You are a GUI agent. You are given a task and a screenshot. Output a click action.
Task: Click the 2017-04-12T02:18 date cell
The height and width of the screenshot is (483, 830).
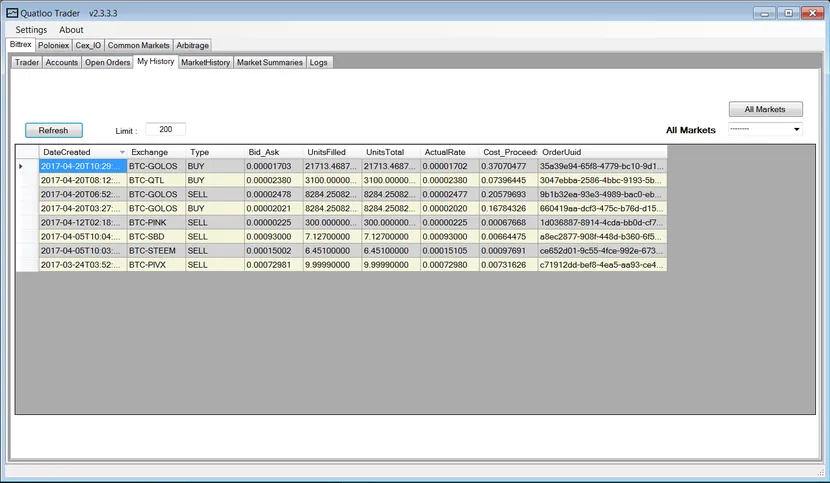click(83, 223)
